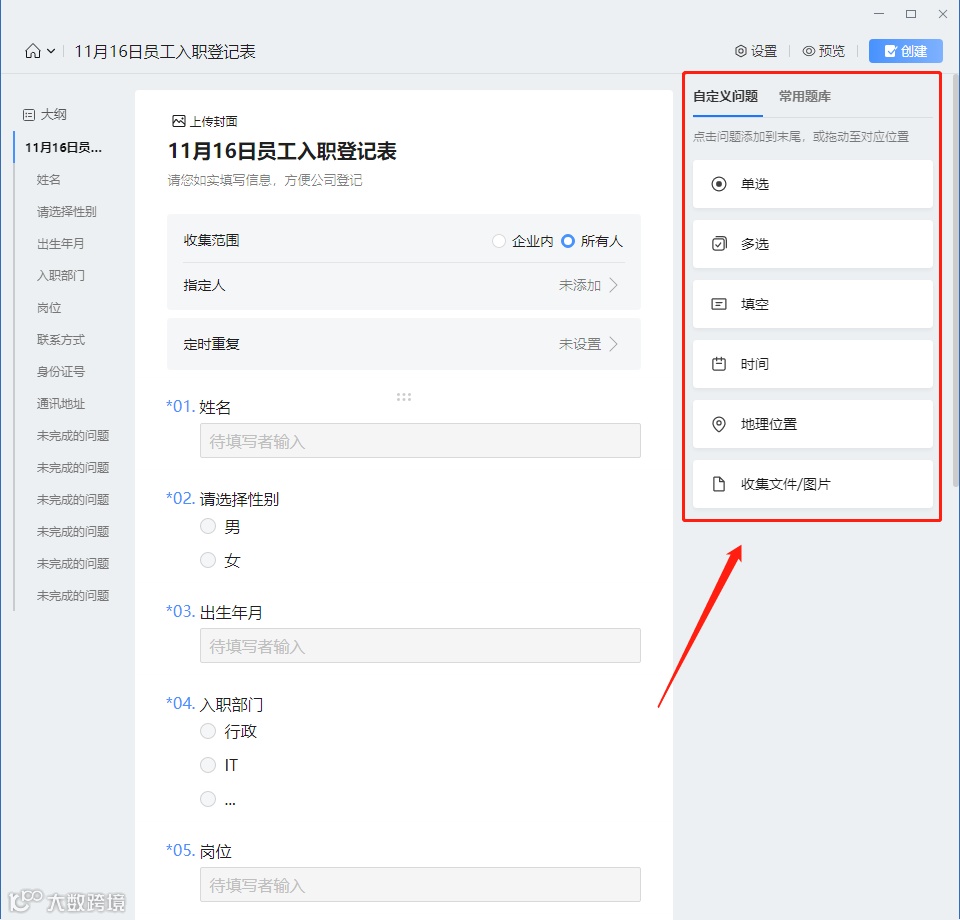Click the 上传封面 link text
Viewport: 960px width, 920px height.
click(x=213, y=121)
